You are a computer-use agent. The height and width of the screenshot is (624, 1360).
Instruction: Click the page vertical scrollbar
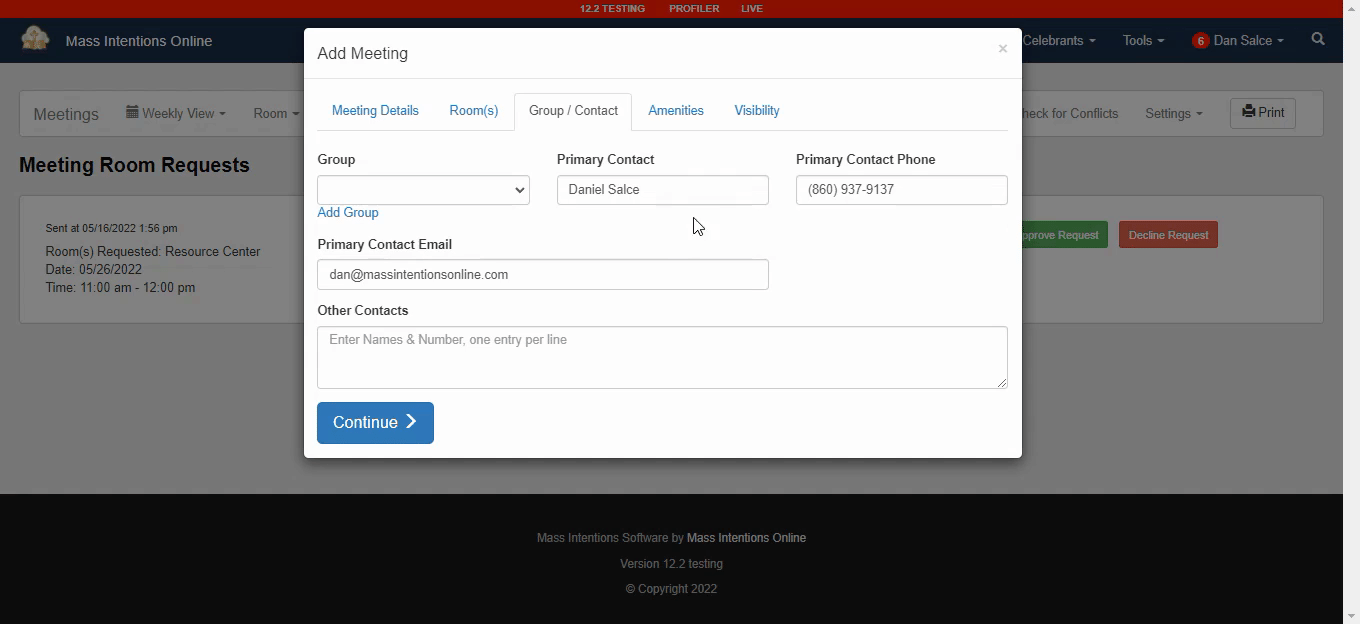(1351, 312)
